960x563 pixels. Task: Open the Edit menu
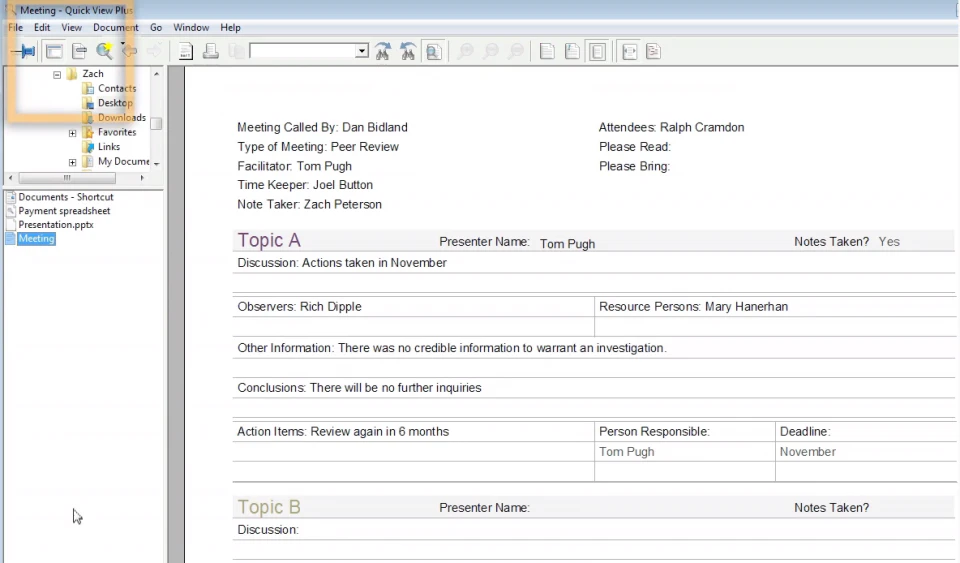tap(42, 28)
